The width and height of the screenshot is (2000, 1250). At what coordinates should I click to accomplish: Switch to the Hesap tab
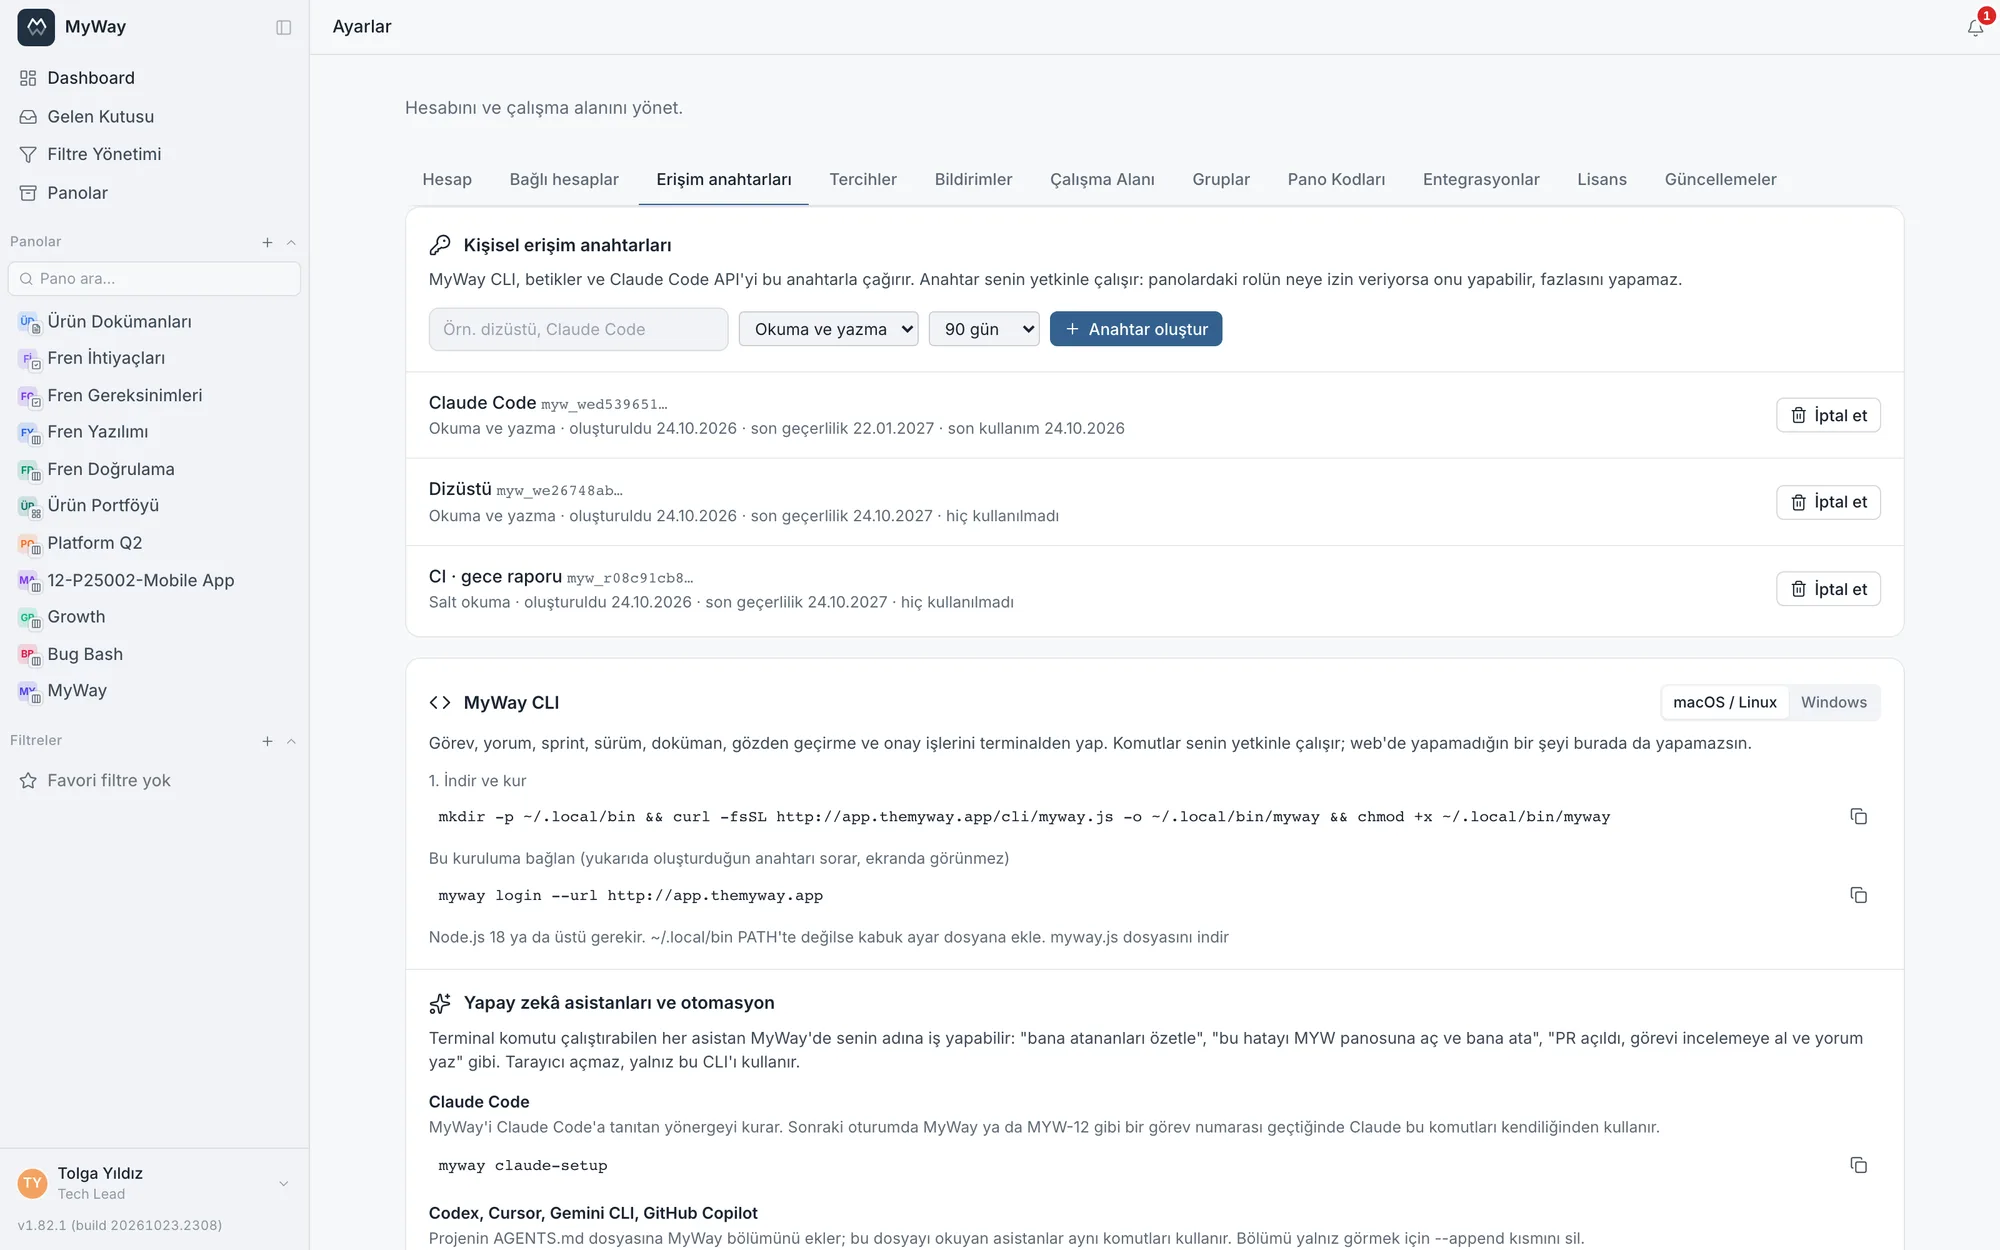[x=447, y=179]
